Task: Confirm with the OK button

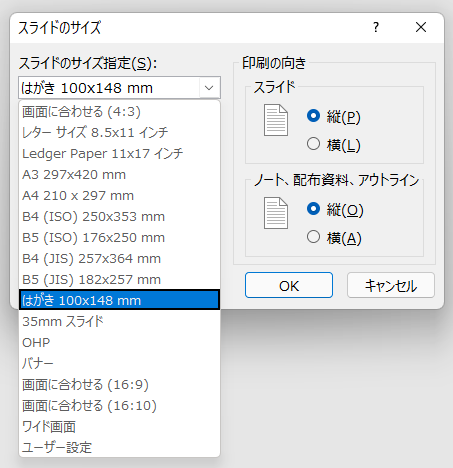Action: 289,285
